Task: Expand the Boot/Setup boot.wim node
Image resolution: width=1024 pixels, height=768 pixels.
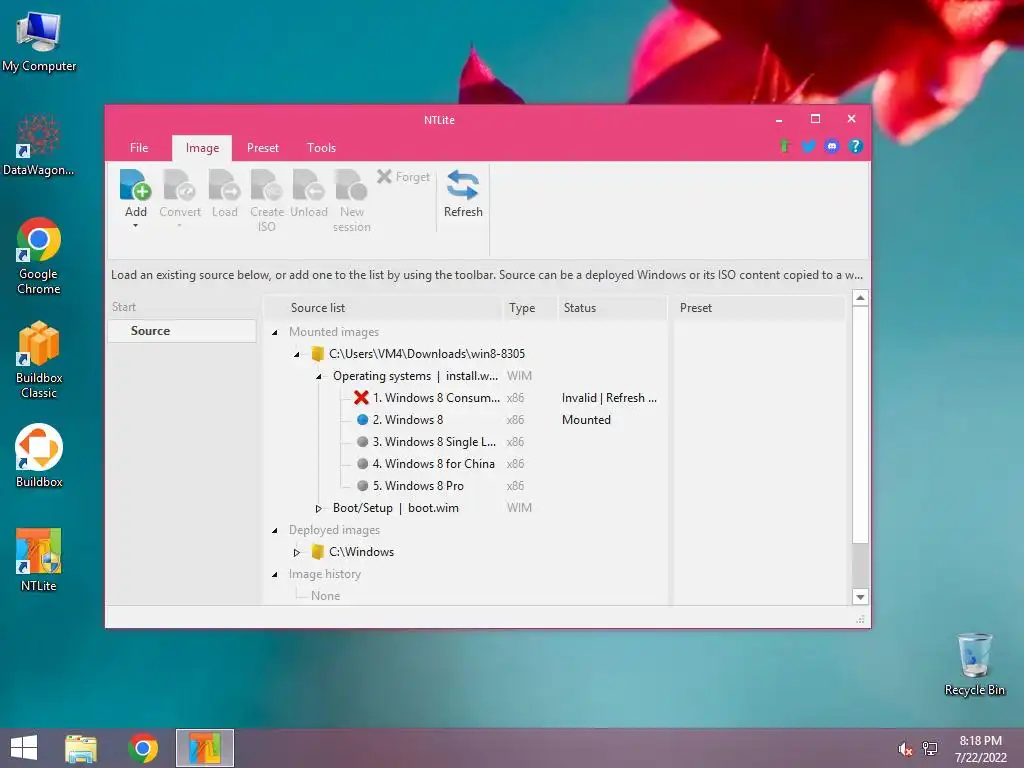Action: pos(318,508)
